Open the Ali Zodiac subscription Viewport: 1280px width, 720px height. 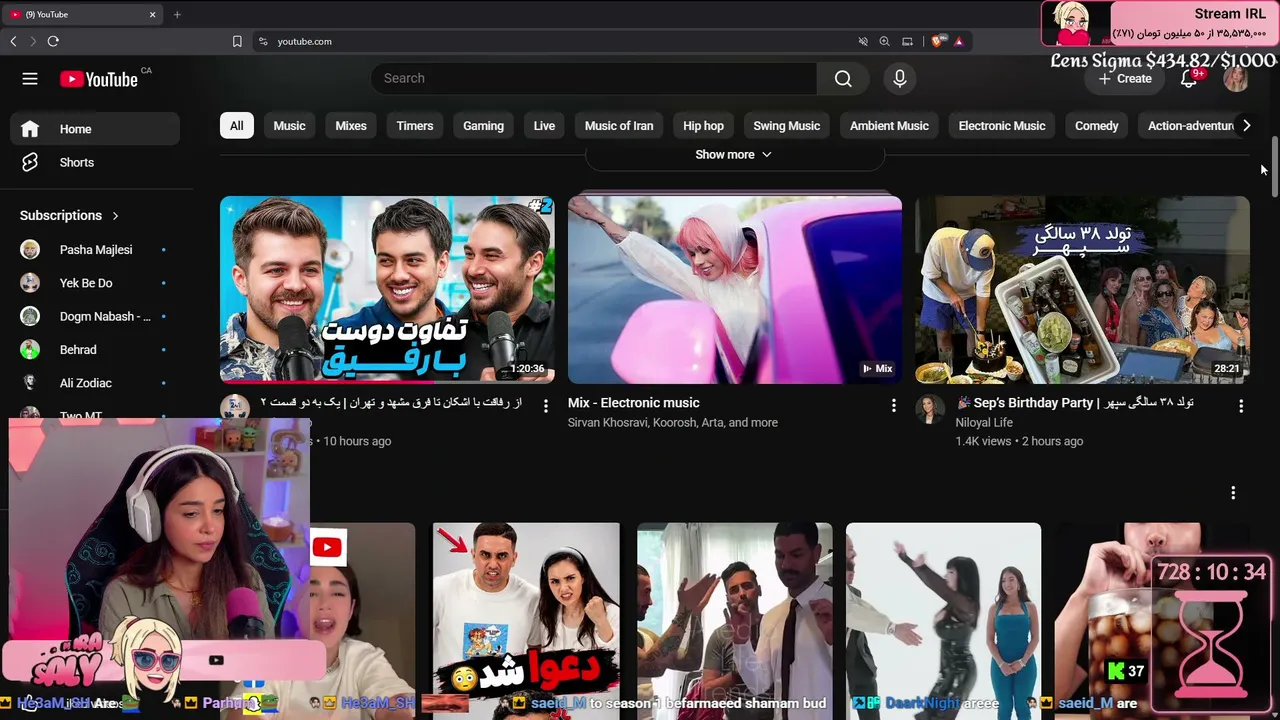[x=95, y=383]
